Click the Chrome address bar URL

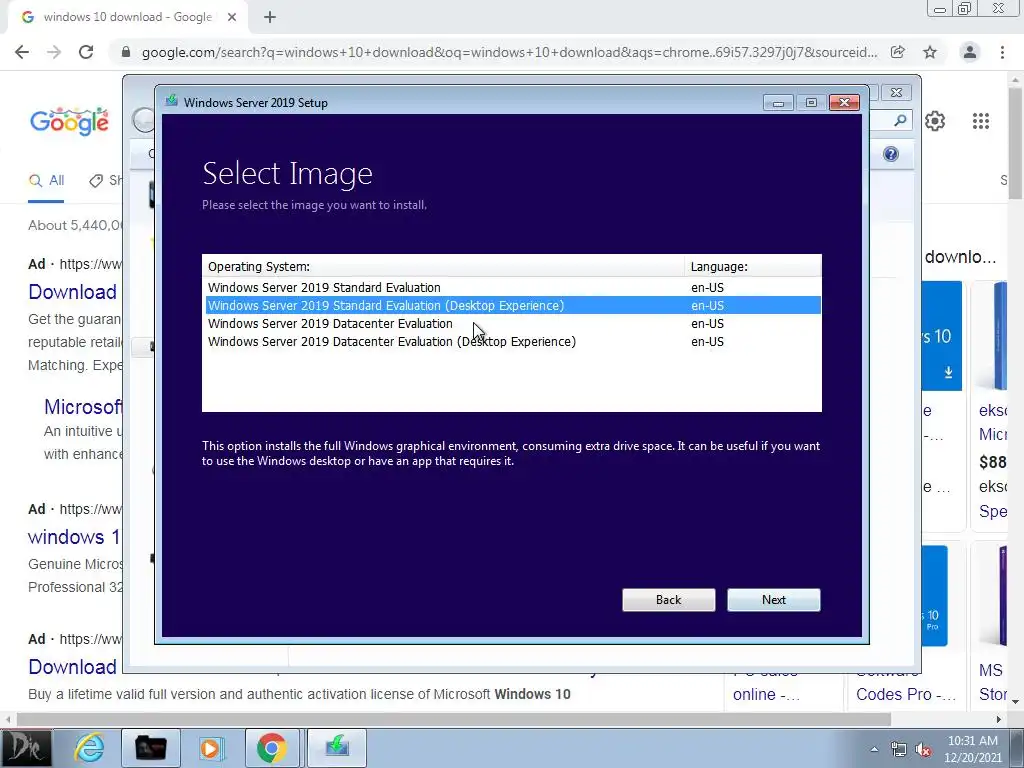(509, 52)
